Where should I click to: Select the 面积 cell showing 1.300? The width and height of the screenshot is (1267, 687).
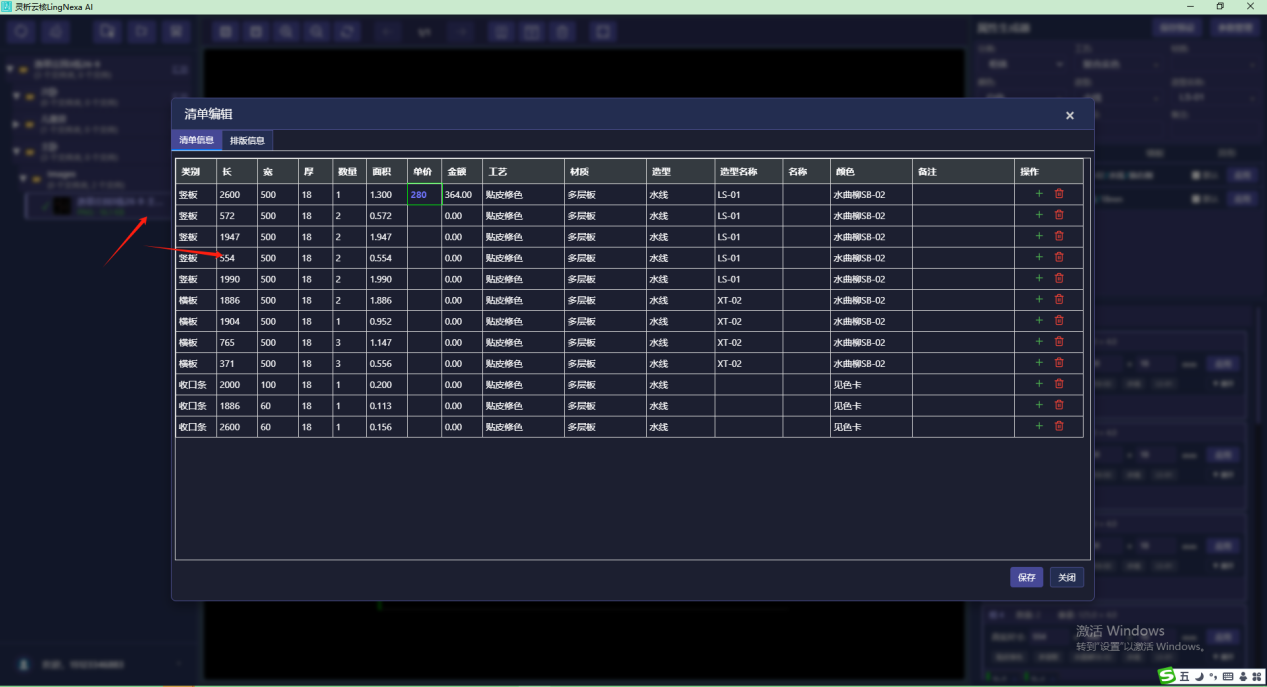[387, 194]
